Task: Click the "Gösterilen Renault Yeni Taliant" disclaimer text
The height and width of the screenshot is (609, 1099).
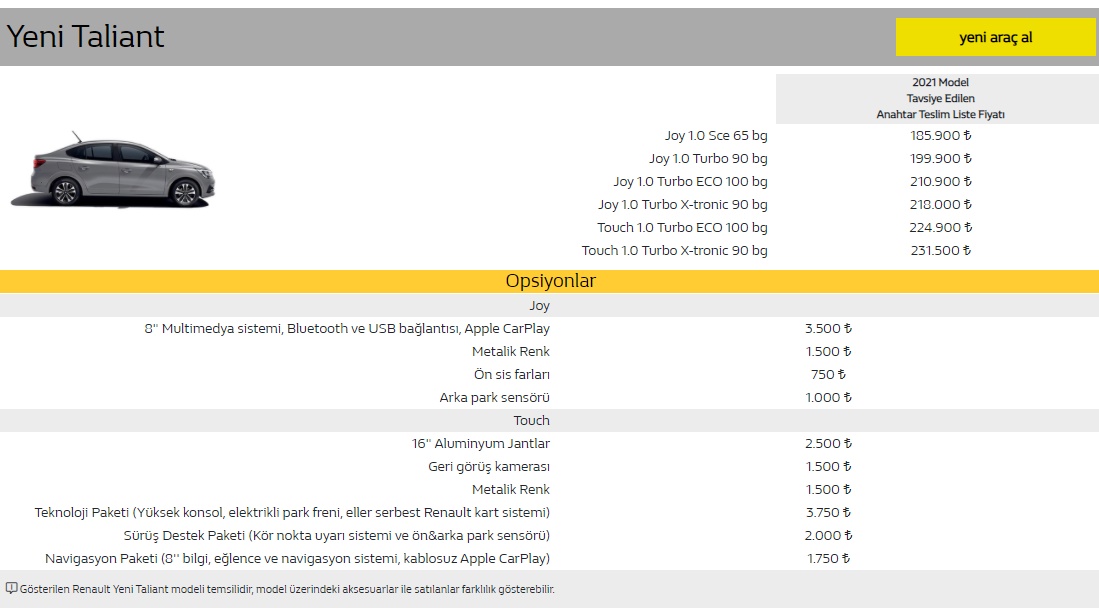Action: pos(287,589)
